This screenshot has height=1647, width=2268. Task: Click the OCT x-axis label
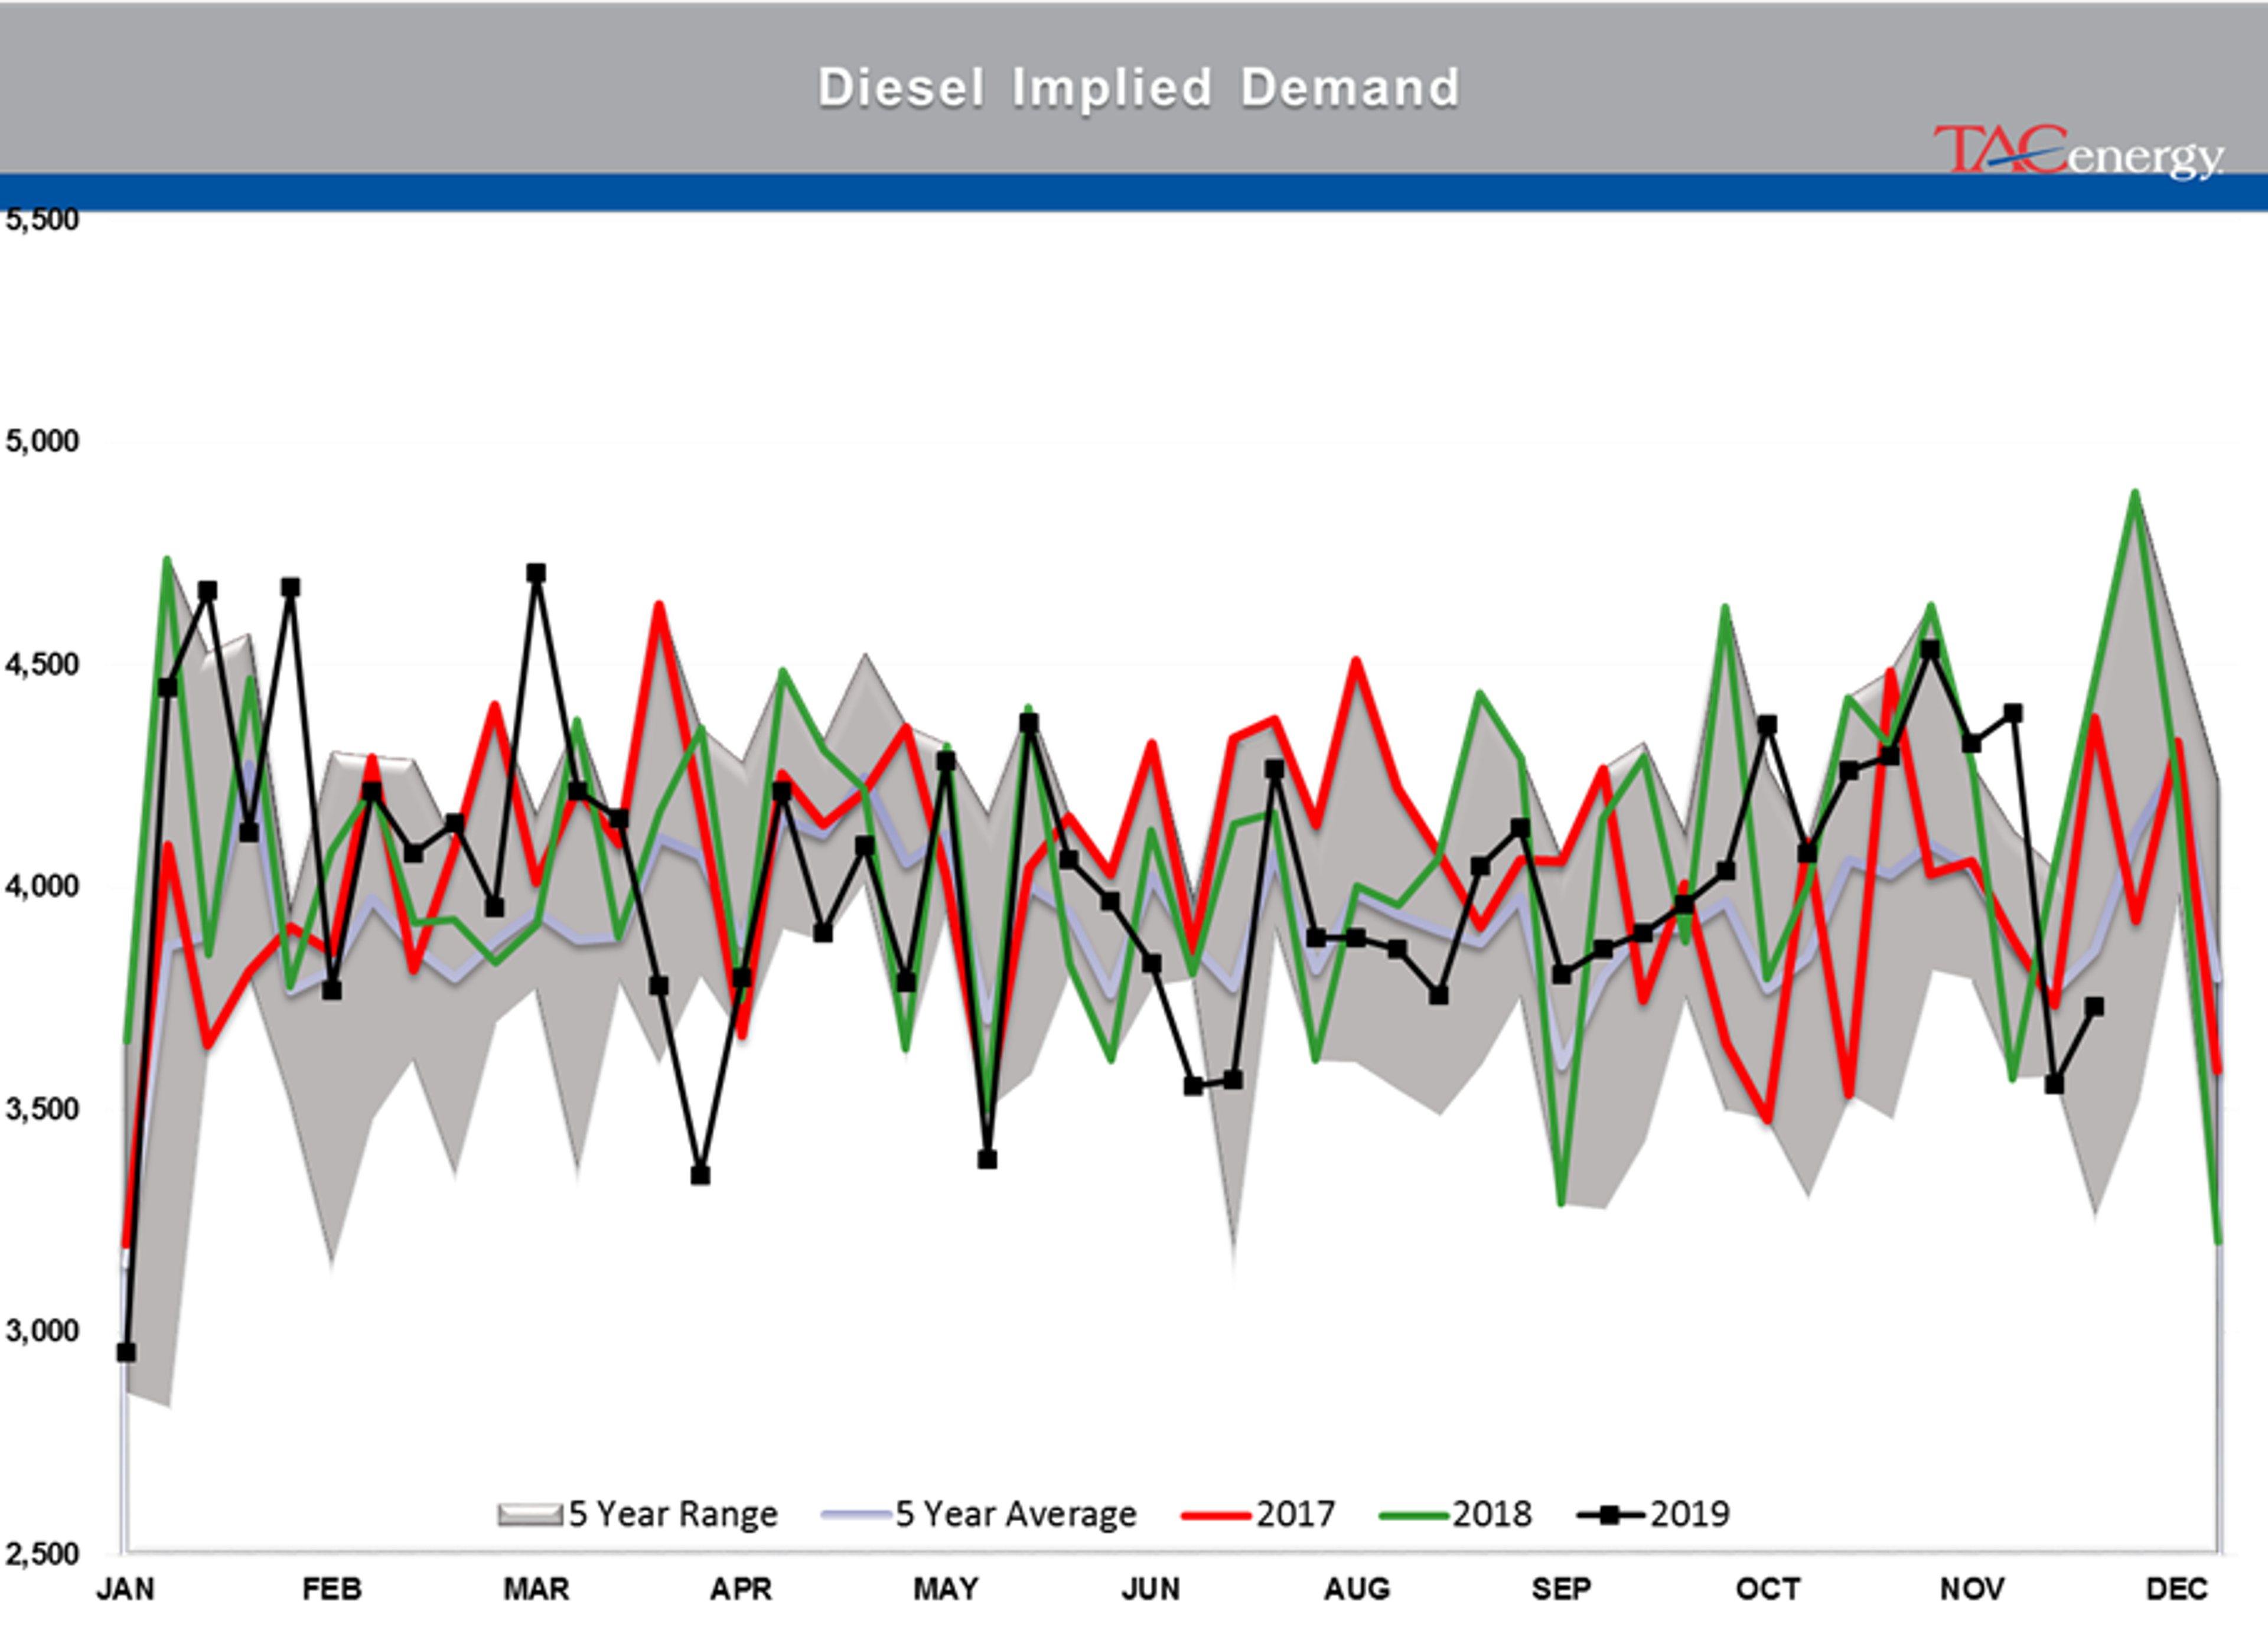(x=1768, y=1589)
